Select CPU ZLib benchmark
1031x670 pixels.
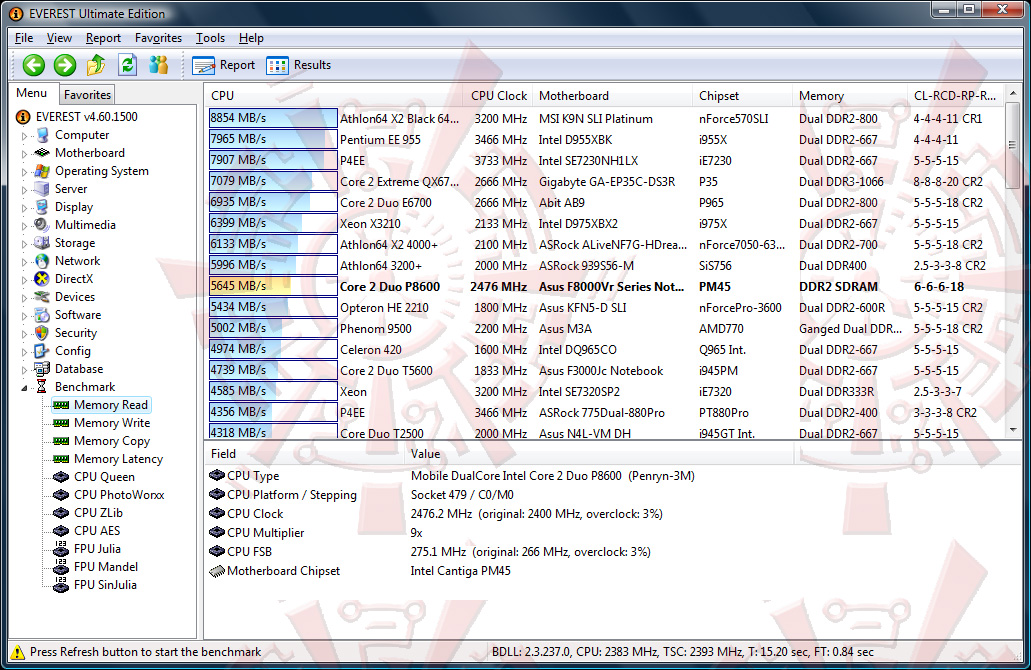point(98,513)
